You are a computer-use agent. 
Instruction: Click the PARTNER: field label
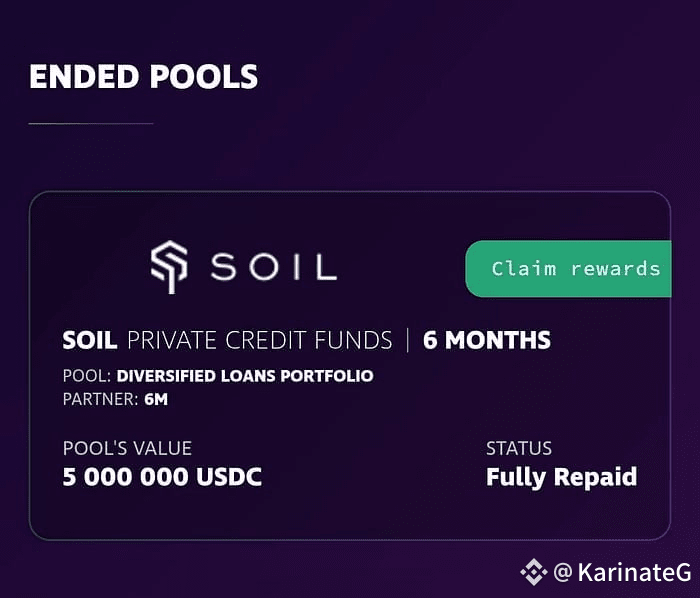pyautogui.click(x=100, y=398)
